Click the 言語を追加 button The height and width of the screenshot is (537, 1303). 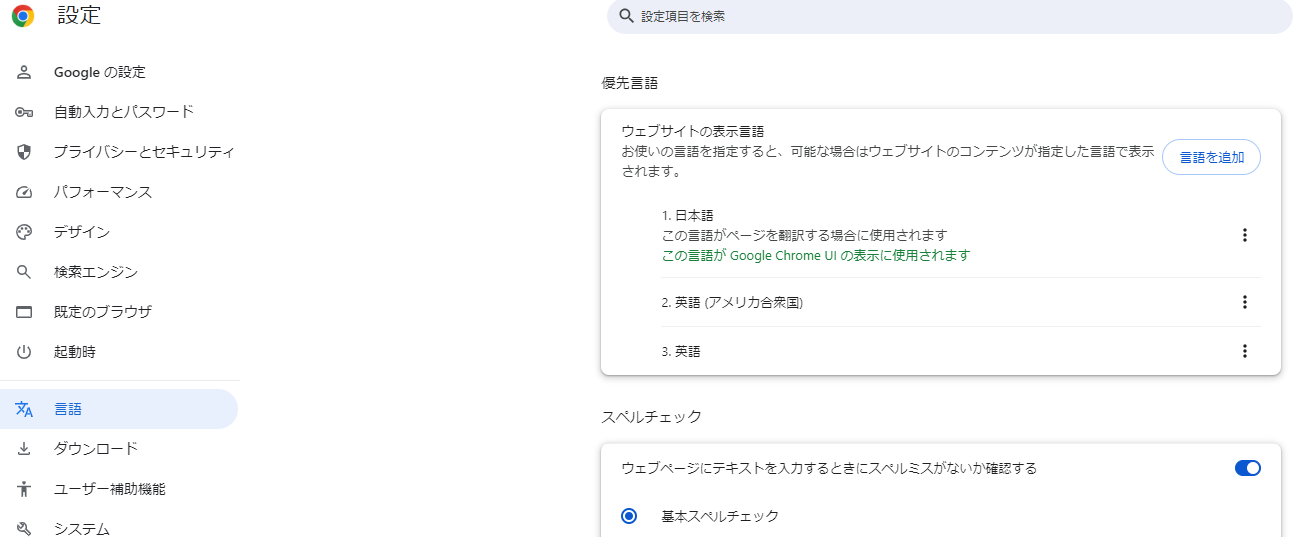coord(1212,157)
